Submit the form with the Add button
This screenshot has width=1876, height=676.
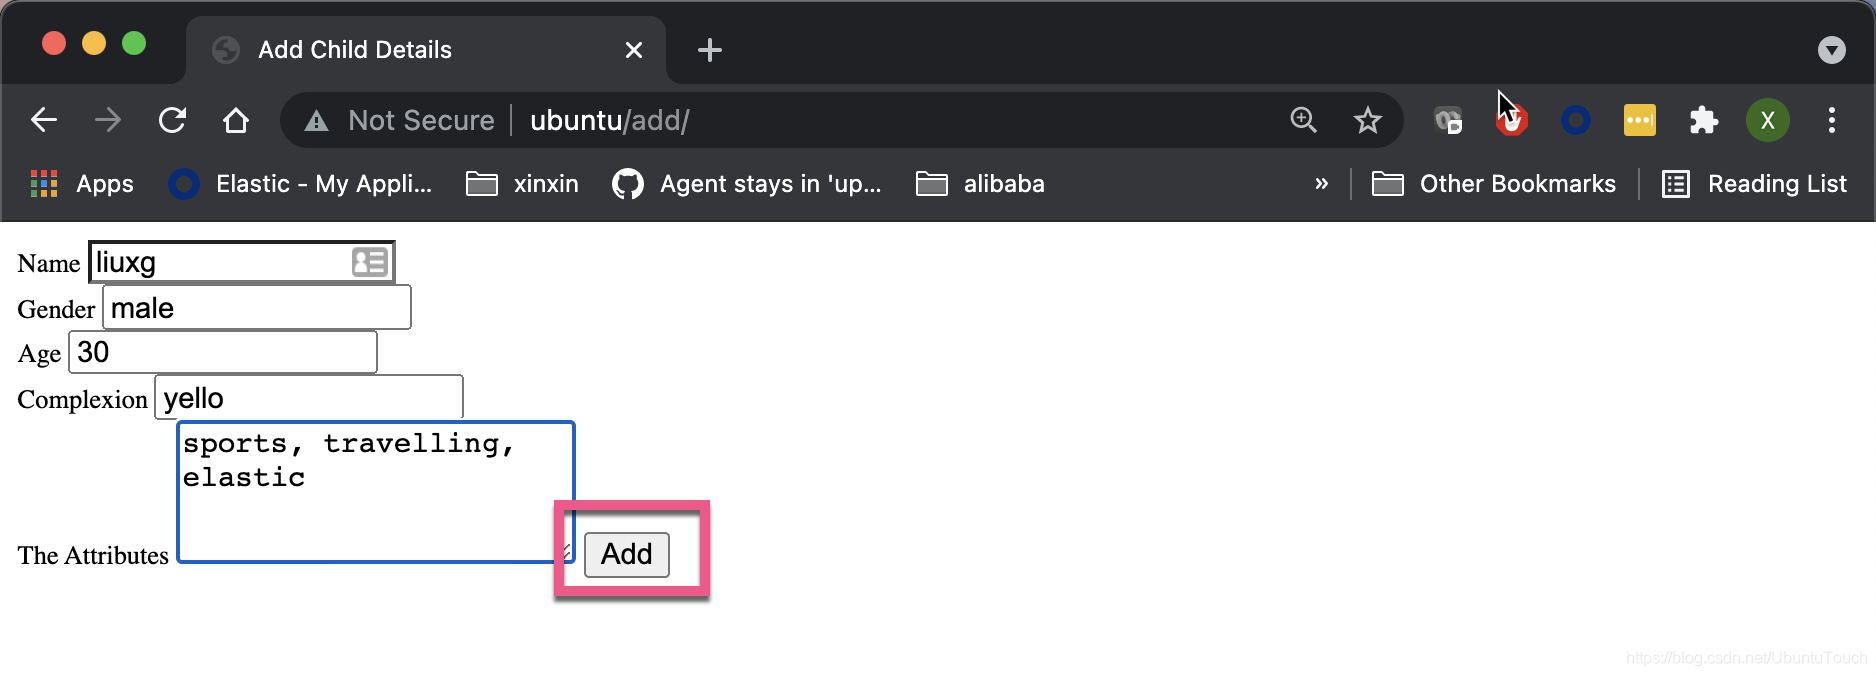(626, 554)
